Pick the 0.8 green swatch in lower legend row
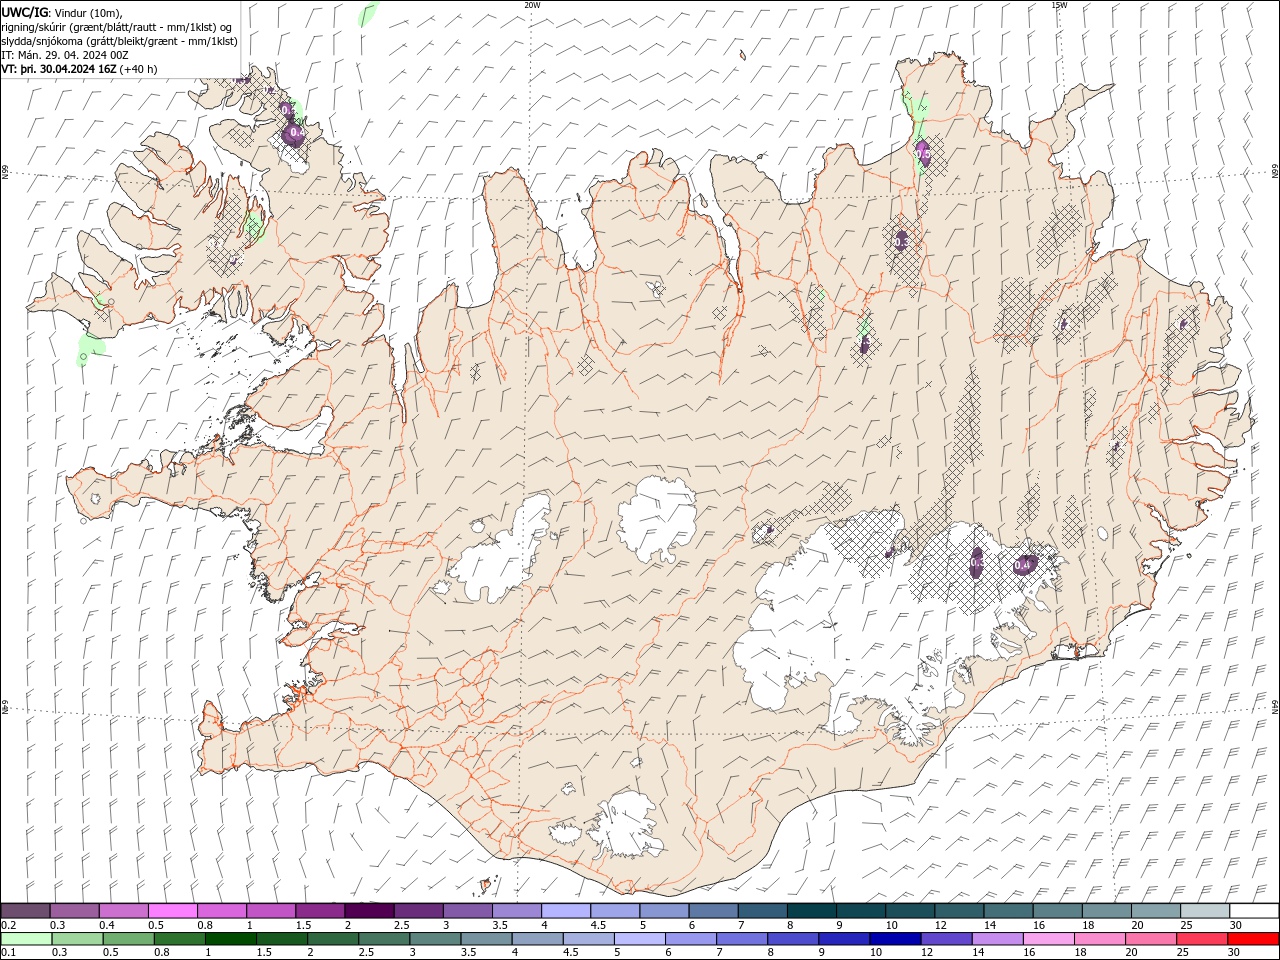Image resolution: width=1280 pixels, height=960 pixels. (x=179, y=939)
